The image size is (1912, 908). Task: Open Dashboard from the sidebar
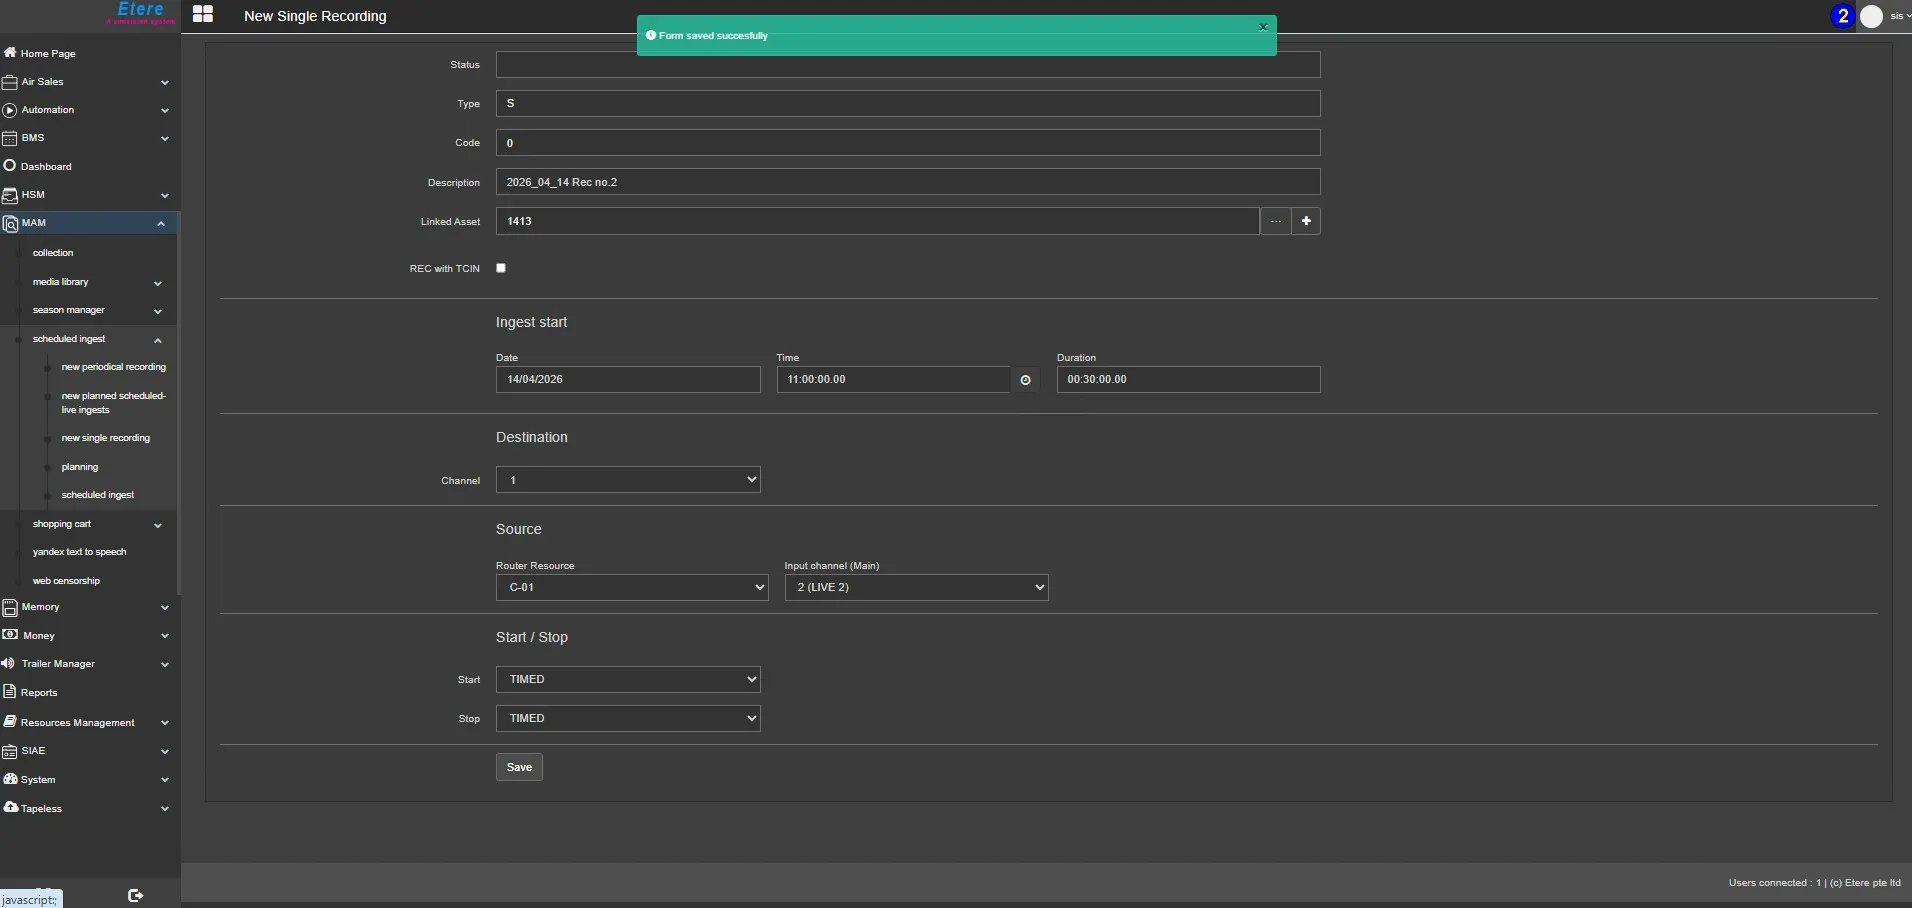46,166
